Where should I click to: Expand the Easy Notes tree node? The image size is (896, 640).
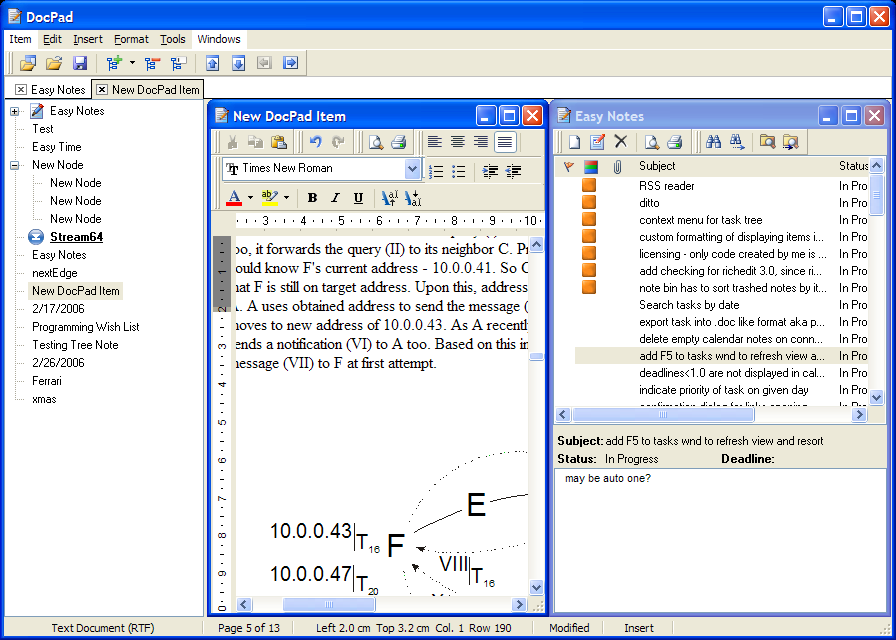(15, 111)
